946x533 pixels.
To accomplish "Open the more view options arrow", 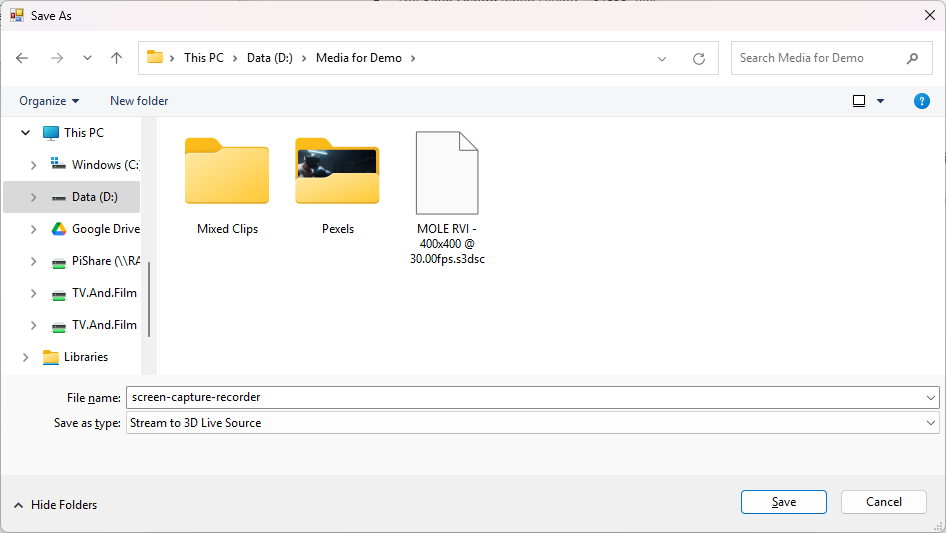I will [x=880, y=101].
